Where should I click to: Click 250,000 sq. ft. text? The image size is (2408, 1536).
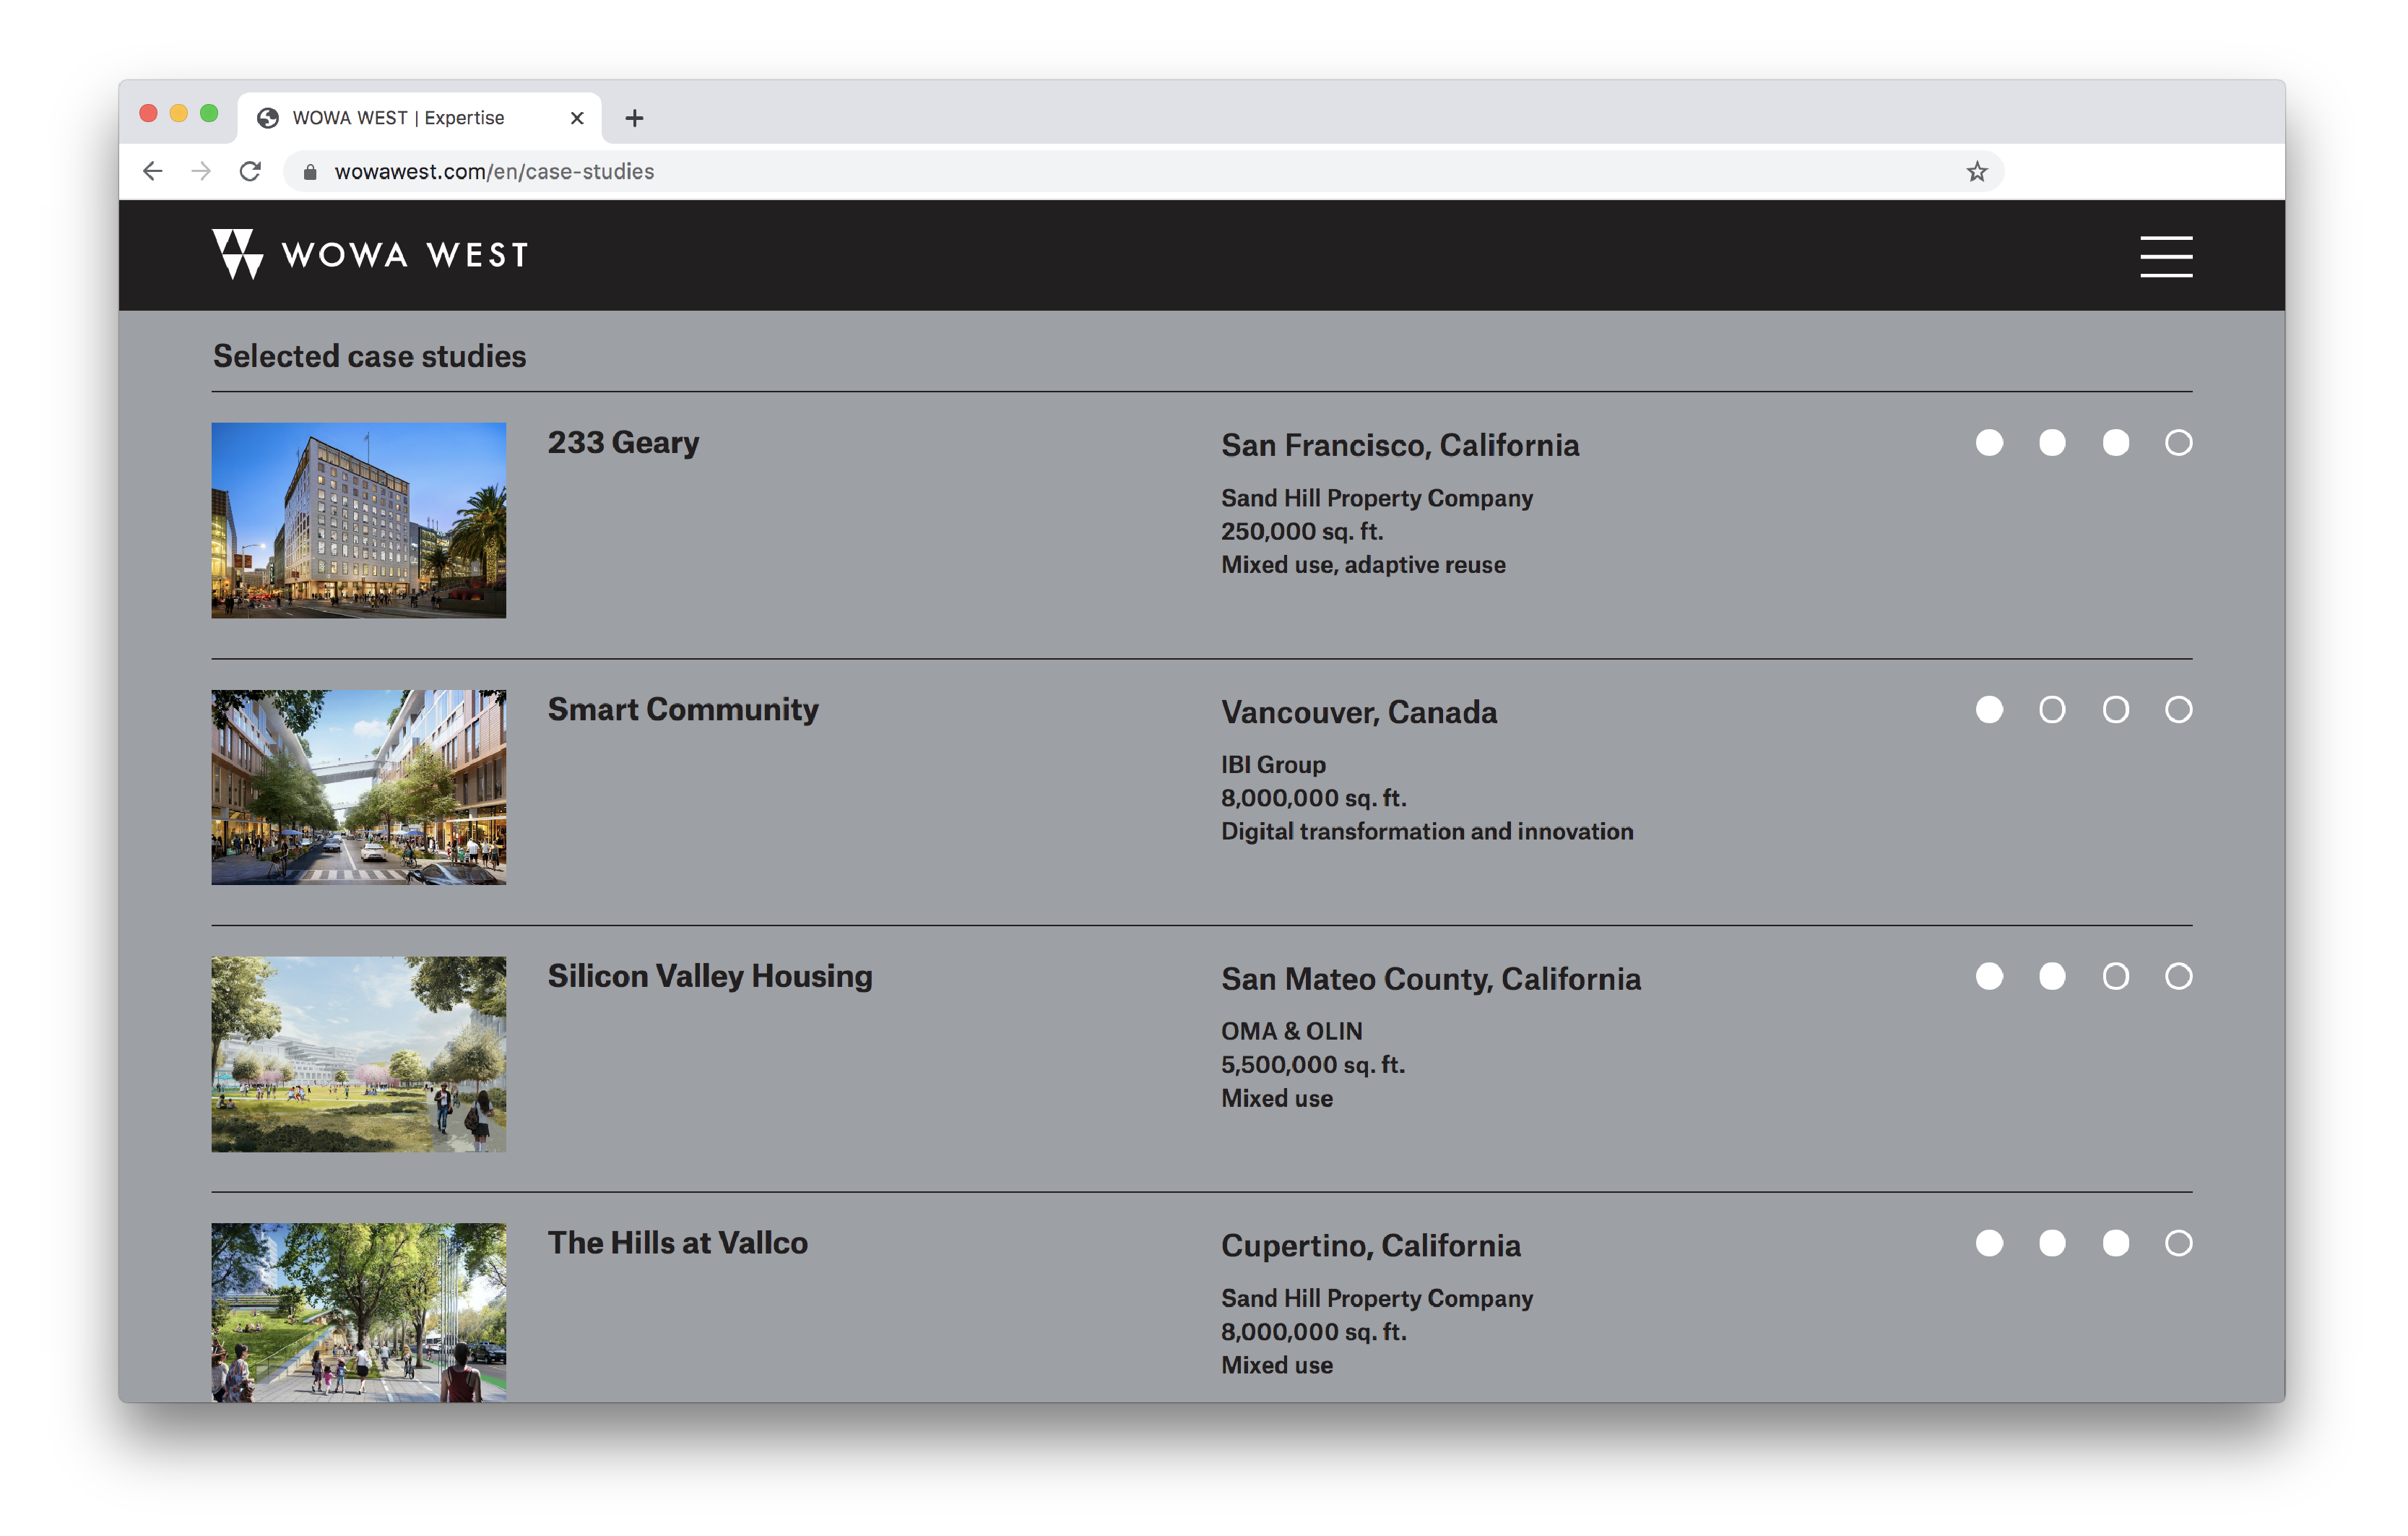tap(1302, 531)
